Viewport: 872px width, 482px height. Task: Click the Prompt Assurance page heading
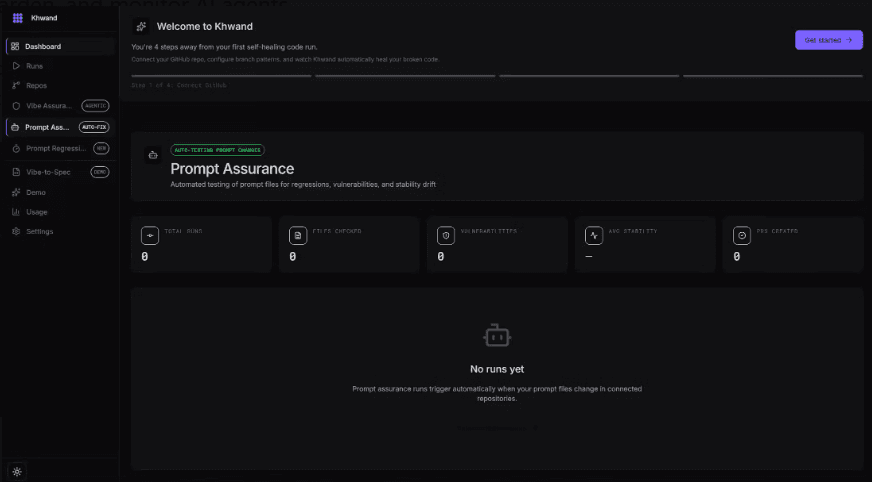[232, 168]
